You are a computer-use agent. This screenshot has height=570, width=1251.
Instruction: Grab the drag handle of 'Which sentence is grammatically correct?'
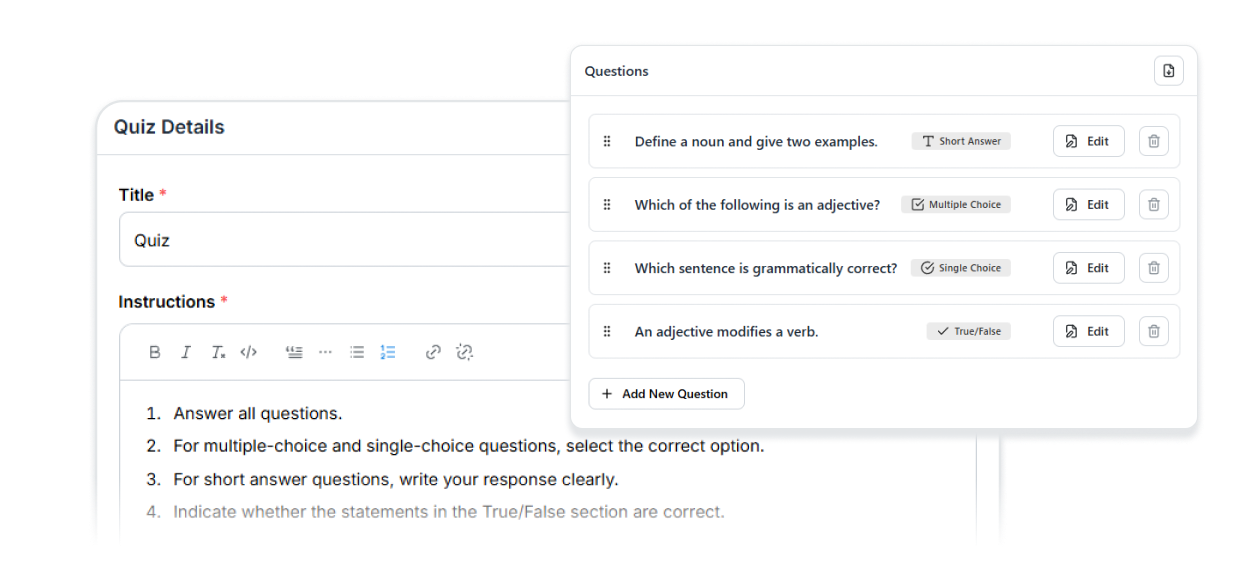click(607, 268)
